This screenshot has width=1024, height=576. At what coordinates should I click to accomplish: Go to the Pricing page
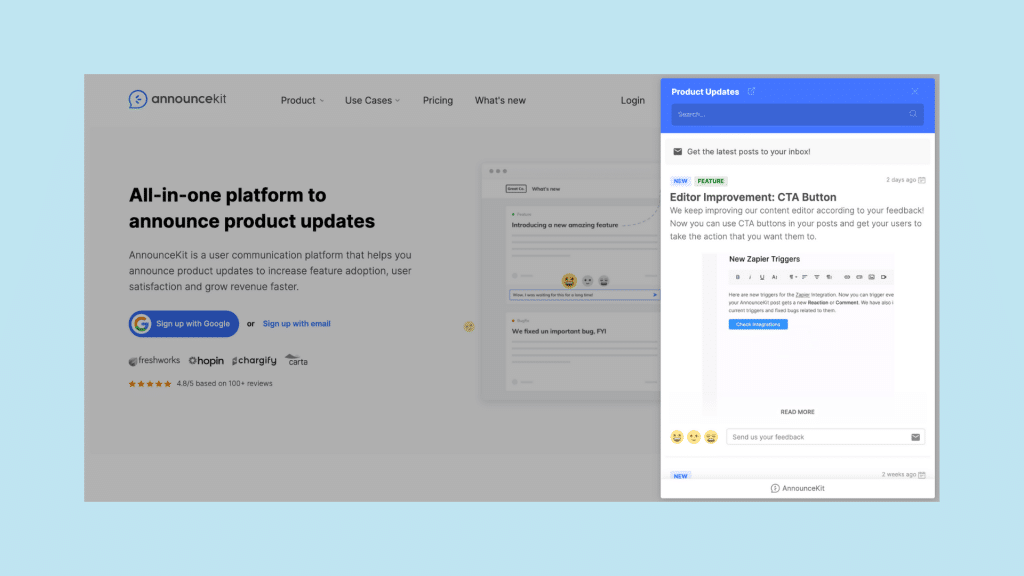pyautogui.click(x=438, y=101)
